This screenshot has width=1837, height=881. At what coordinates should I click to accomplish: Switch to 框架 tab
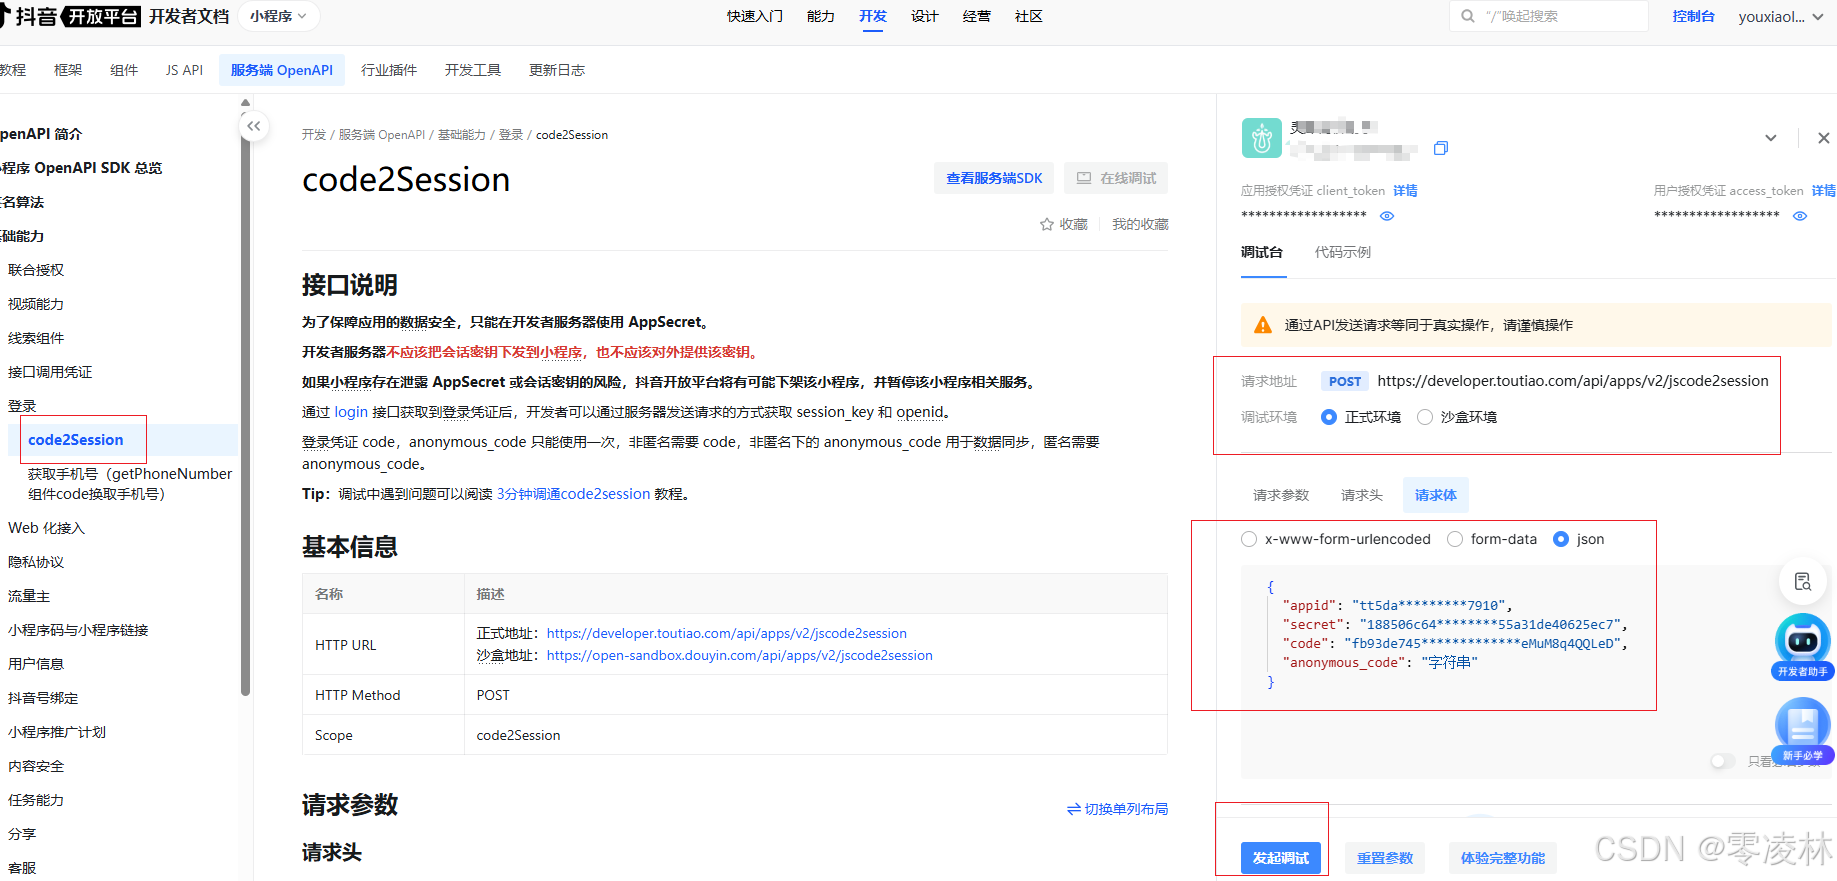[68, 70]
